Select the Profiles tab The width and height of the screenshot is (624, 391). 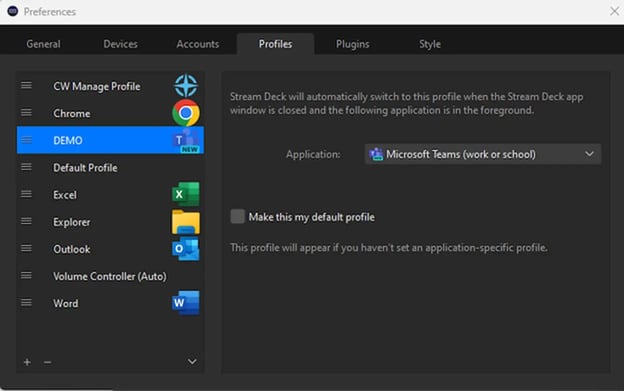[x=275, y=44]
